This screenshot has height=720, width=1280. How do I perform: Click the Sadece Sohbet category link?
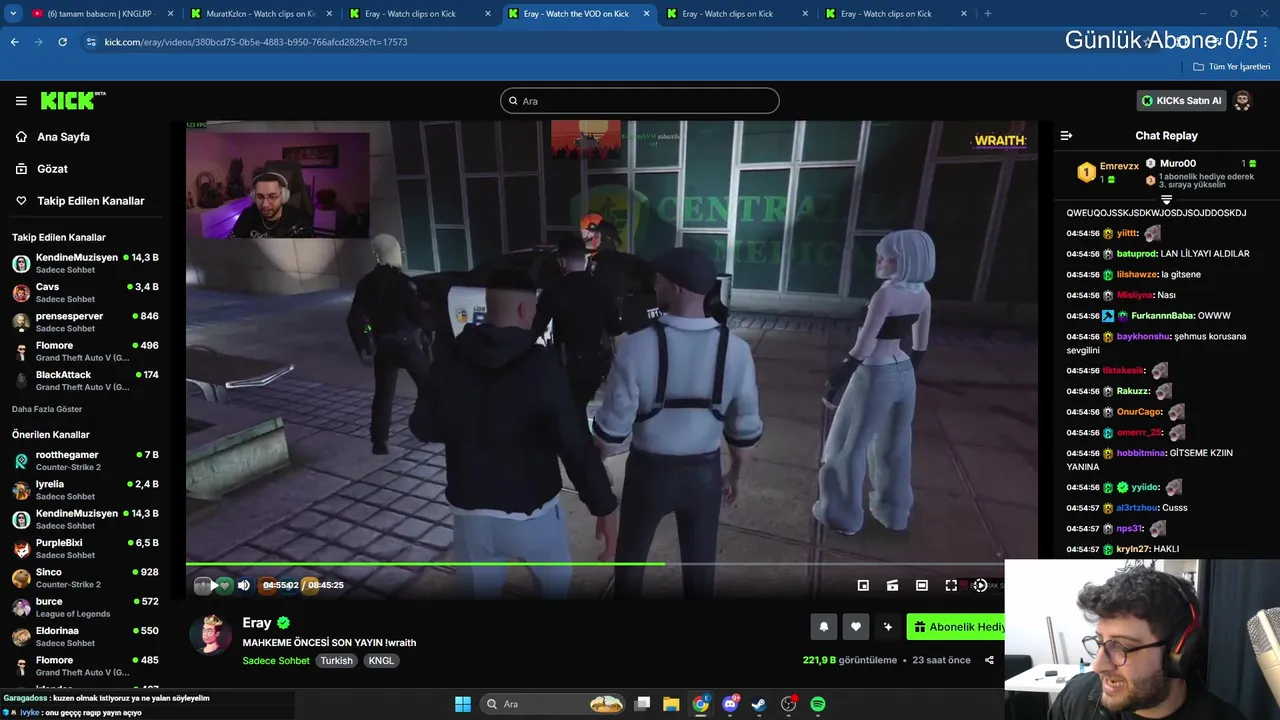click(x=276, y=661)
